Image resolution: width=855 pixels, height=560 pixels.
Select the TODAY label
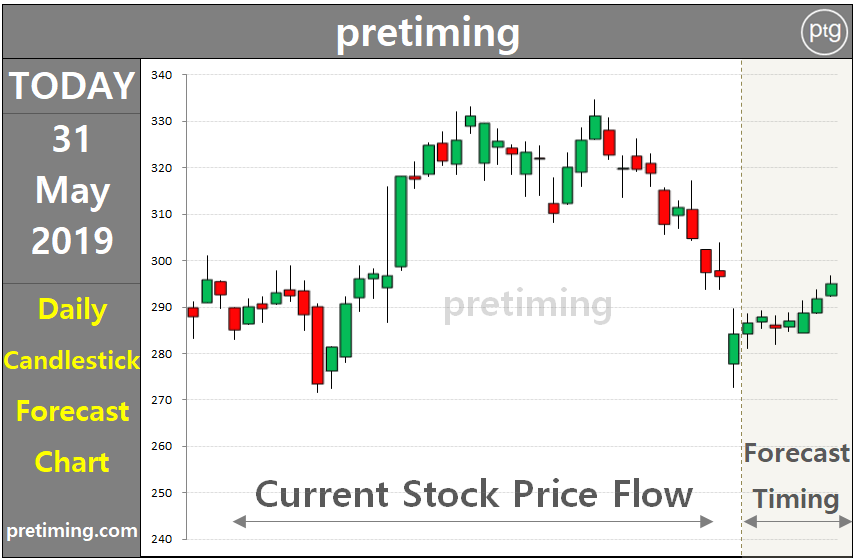71,87
